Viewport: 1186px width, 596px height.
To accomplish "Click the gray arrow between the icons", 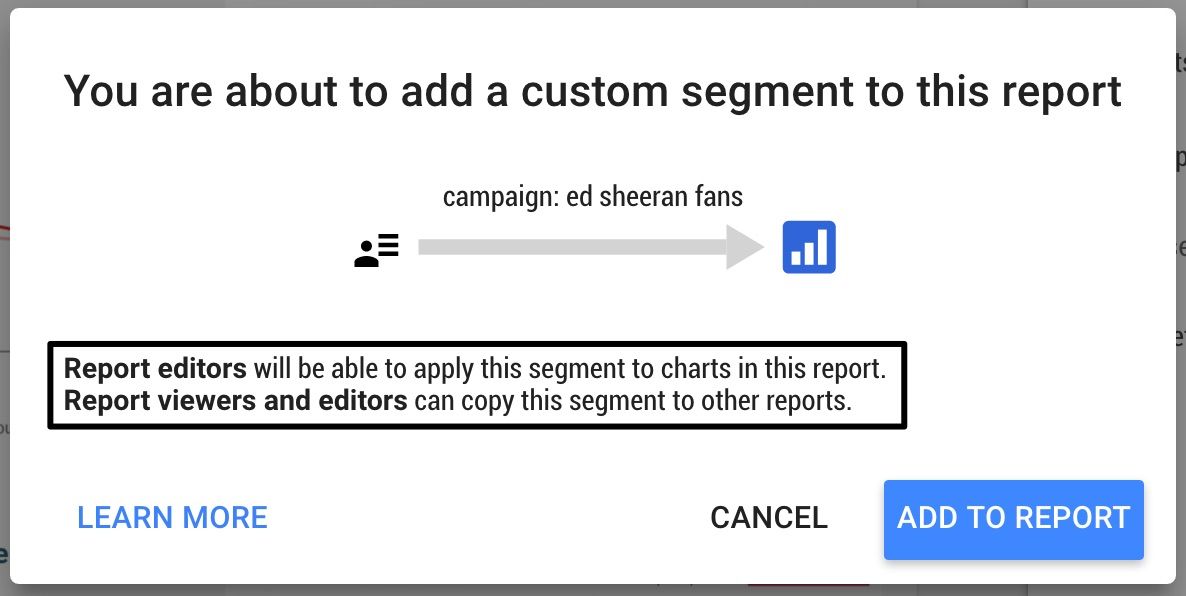I will (591, 247).
